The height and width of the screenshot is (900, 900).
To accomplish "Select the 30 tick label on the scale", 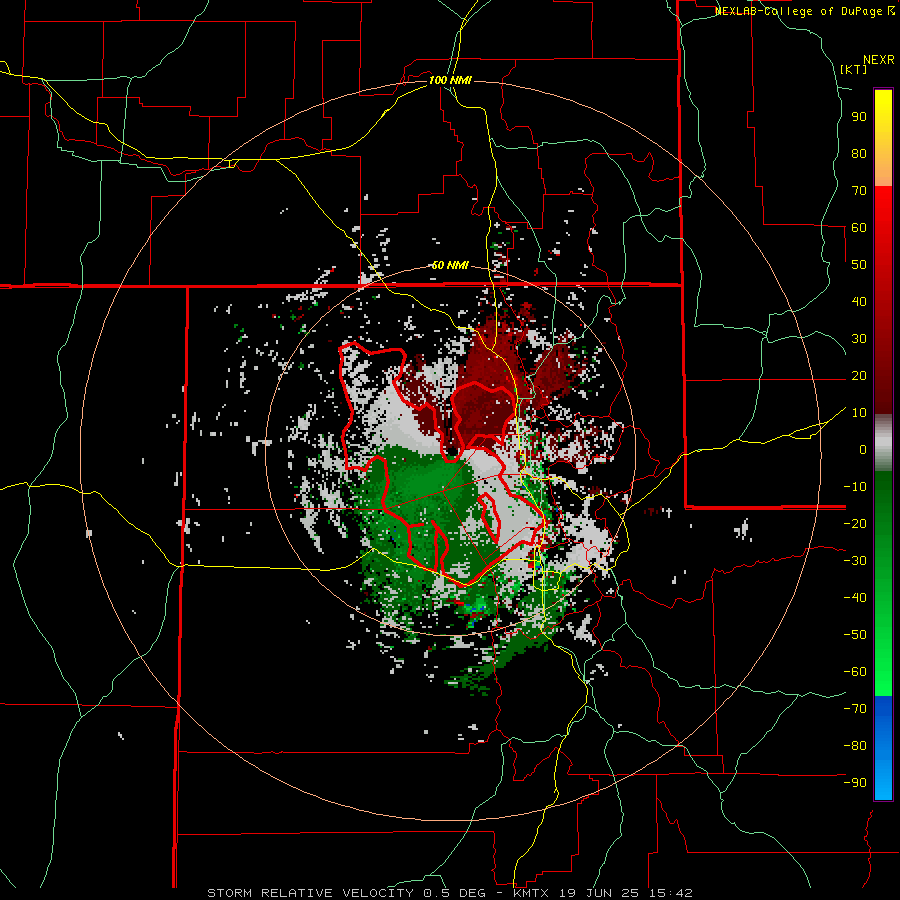I will click(x=859, y=339).
